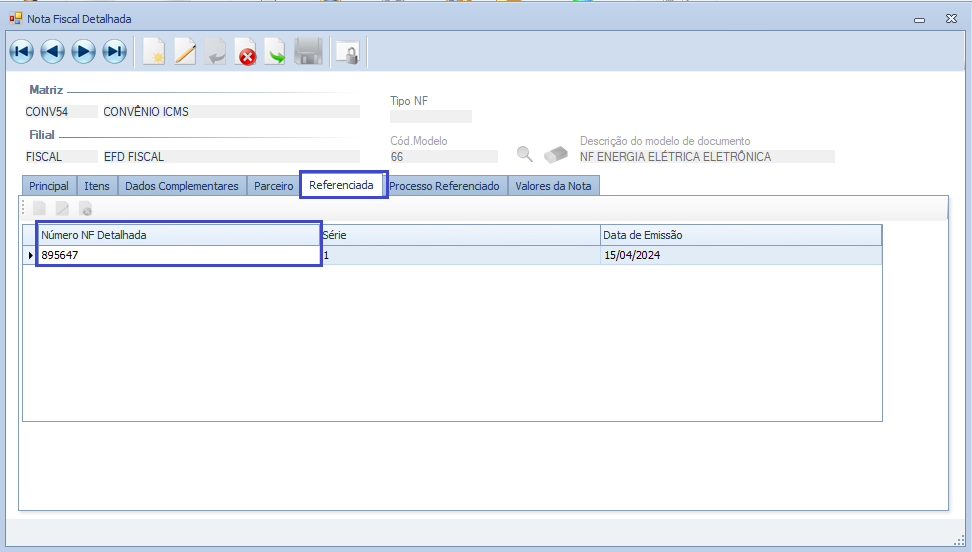Image resolution: width=972 pixels, height=552 pixels.
Task: Select the Parceiro tab
Action: pyautogui.click(x=273, y=186)
